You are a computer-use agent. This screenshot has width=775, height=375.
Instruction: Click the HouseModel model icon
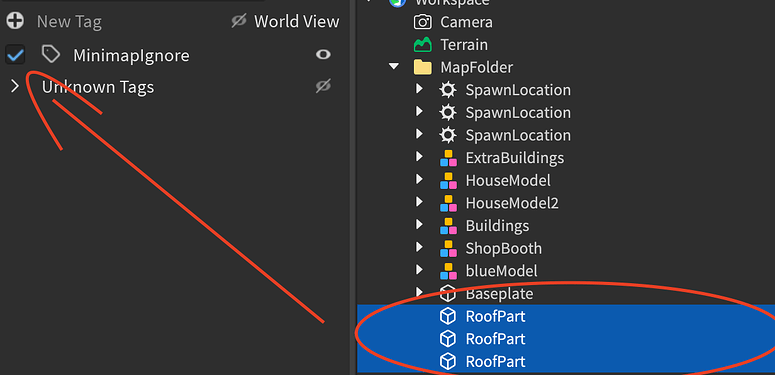tap(448, 181)
